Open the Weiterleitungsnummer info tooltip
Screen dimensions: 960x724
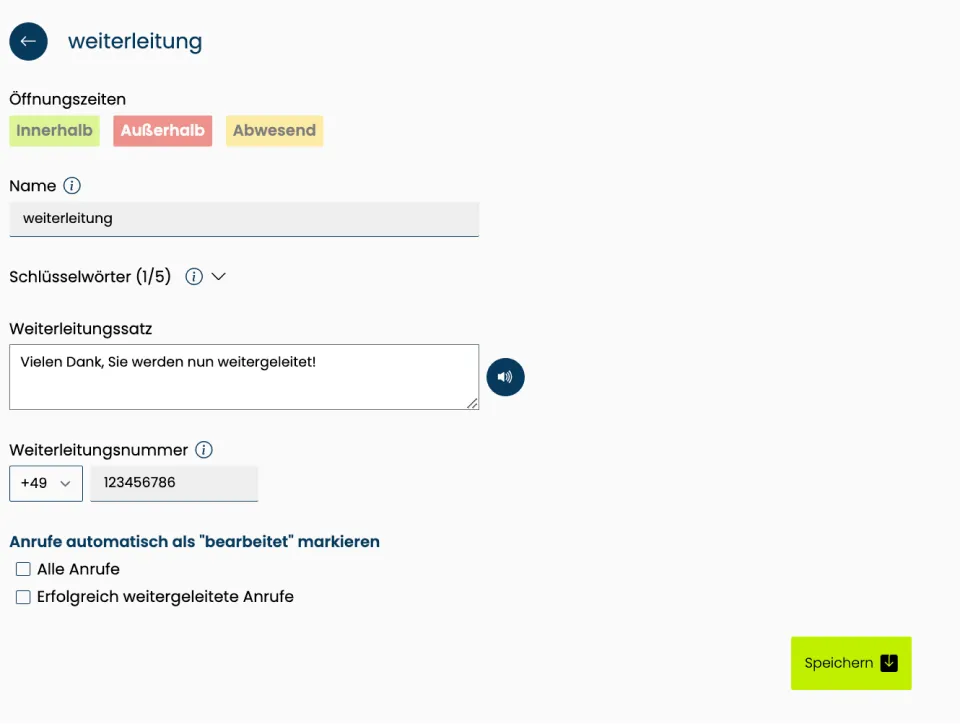[x=203, y=450]
